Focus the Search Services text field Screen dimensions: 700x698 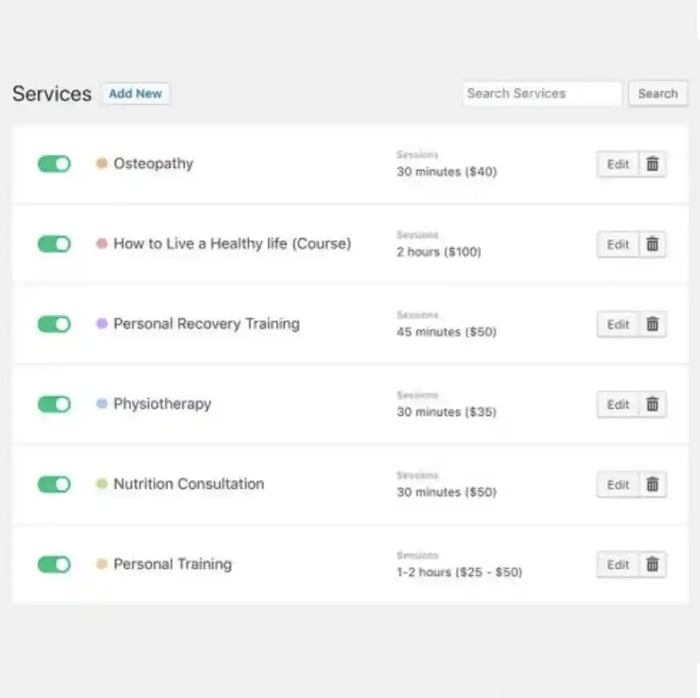pos(542,93)
